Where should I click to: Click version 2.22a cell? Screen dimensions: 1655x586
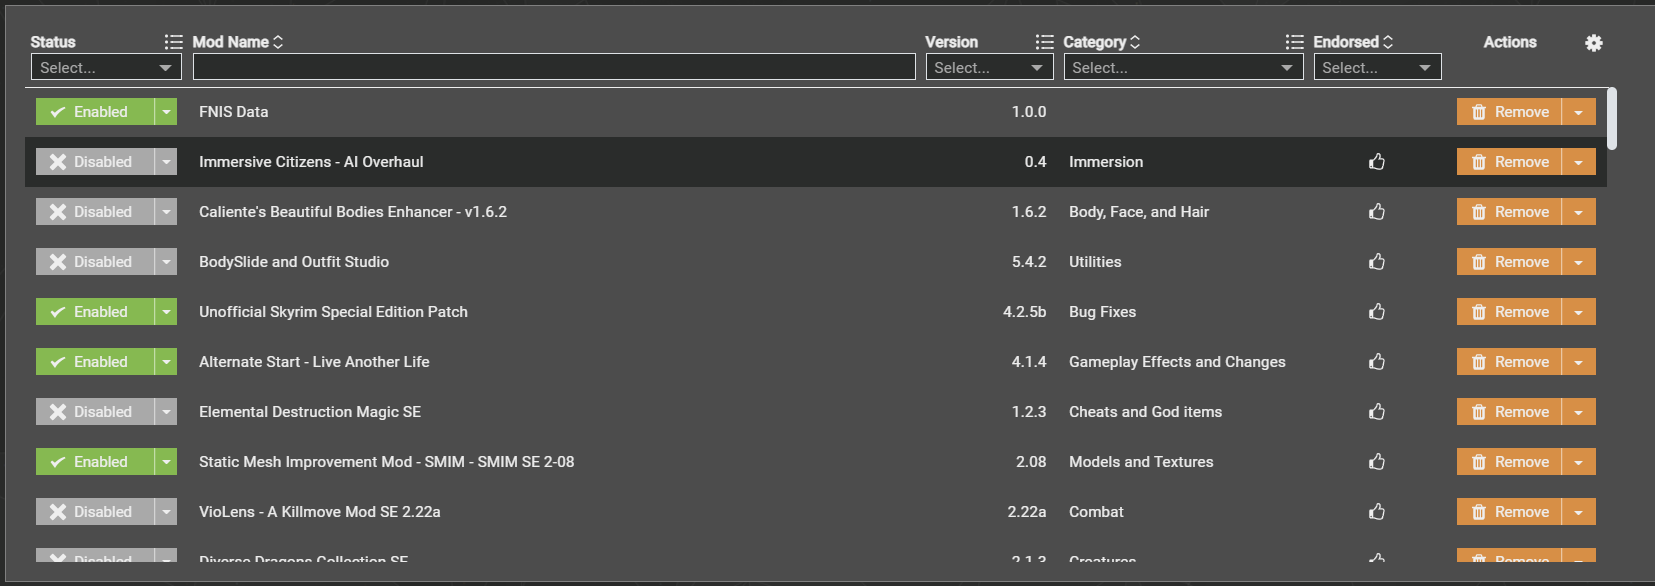pyautogui.click(x=1026, y=511)
